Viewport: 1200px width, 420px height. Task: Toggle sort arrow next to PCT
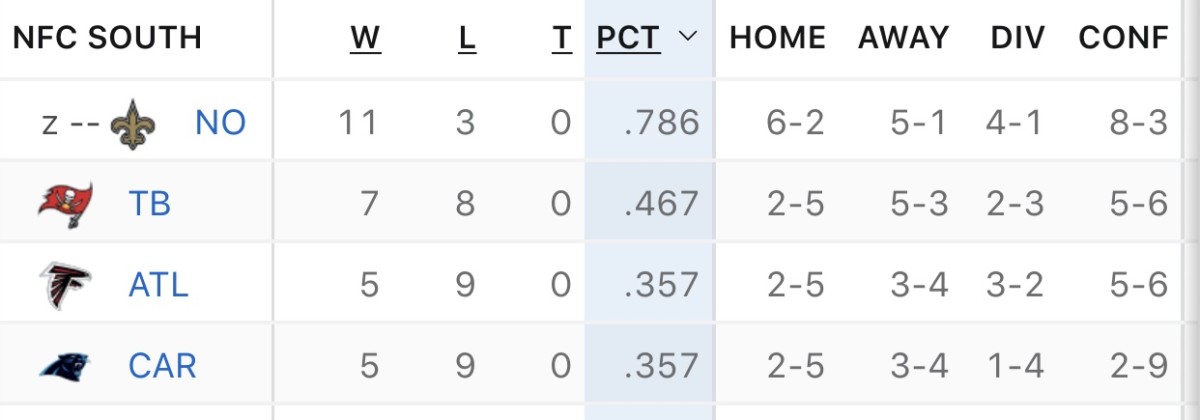pyautogui.click(x=687, y=37)
